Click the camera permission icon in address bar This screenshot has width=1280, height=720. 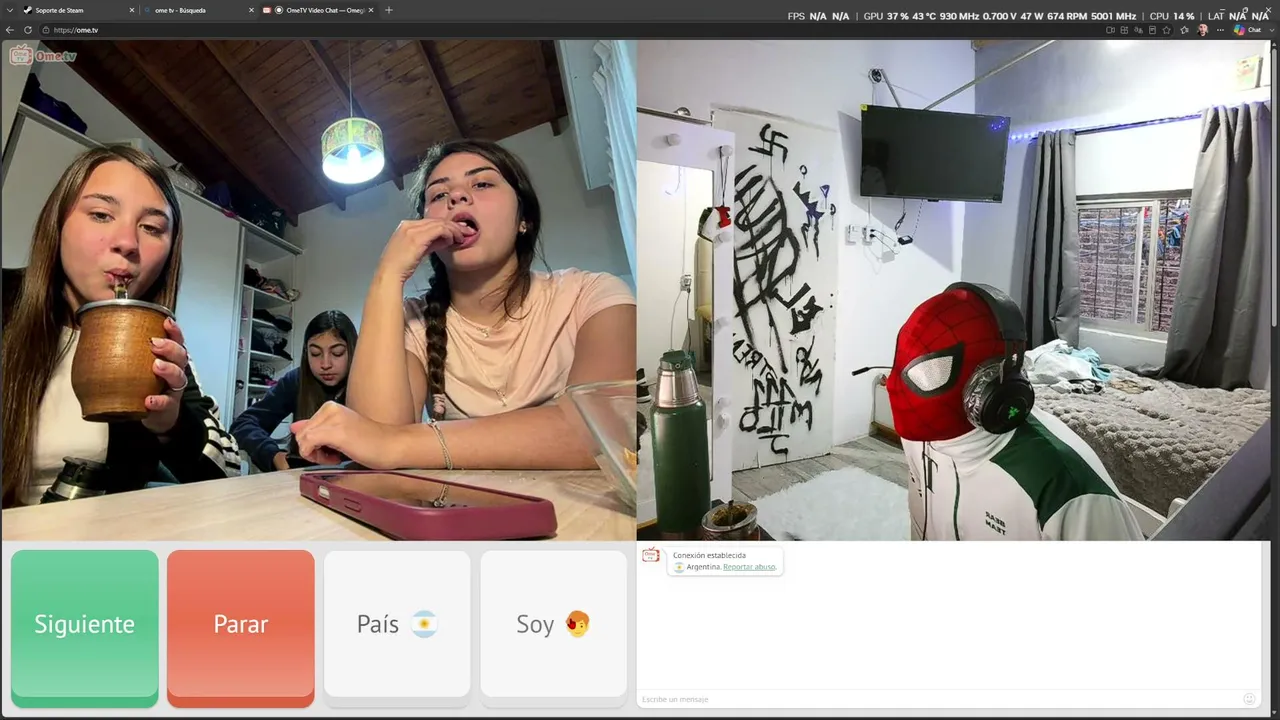pos(1111,30)
